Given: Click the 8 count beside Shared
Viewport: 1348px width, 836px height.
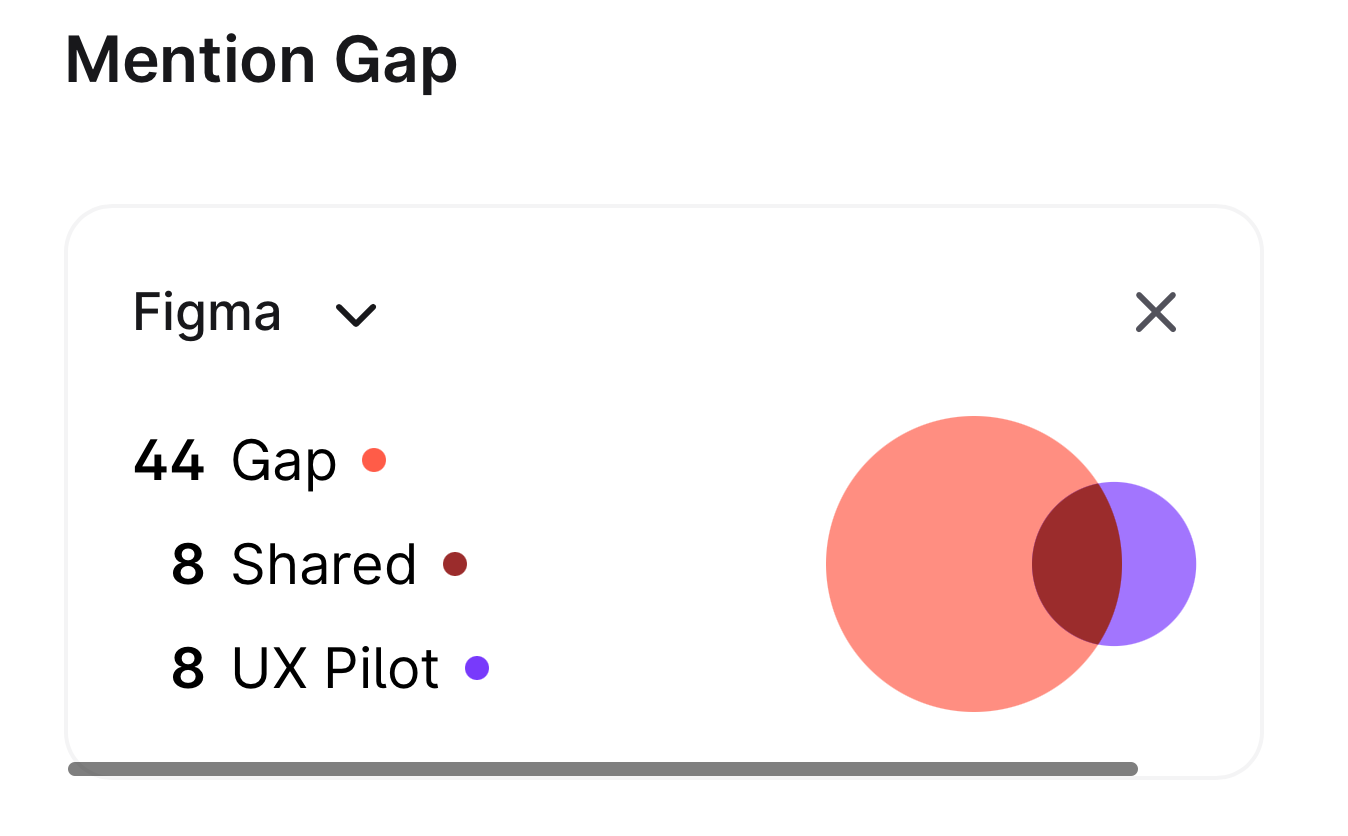Looking at the screenshot, I should [188, 565].
